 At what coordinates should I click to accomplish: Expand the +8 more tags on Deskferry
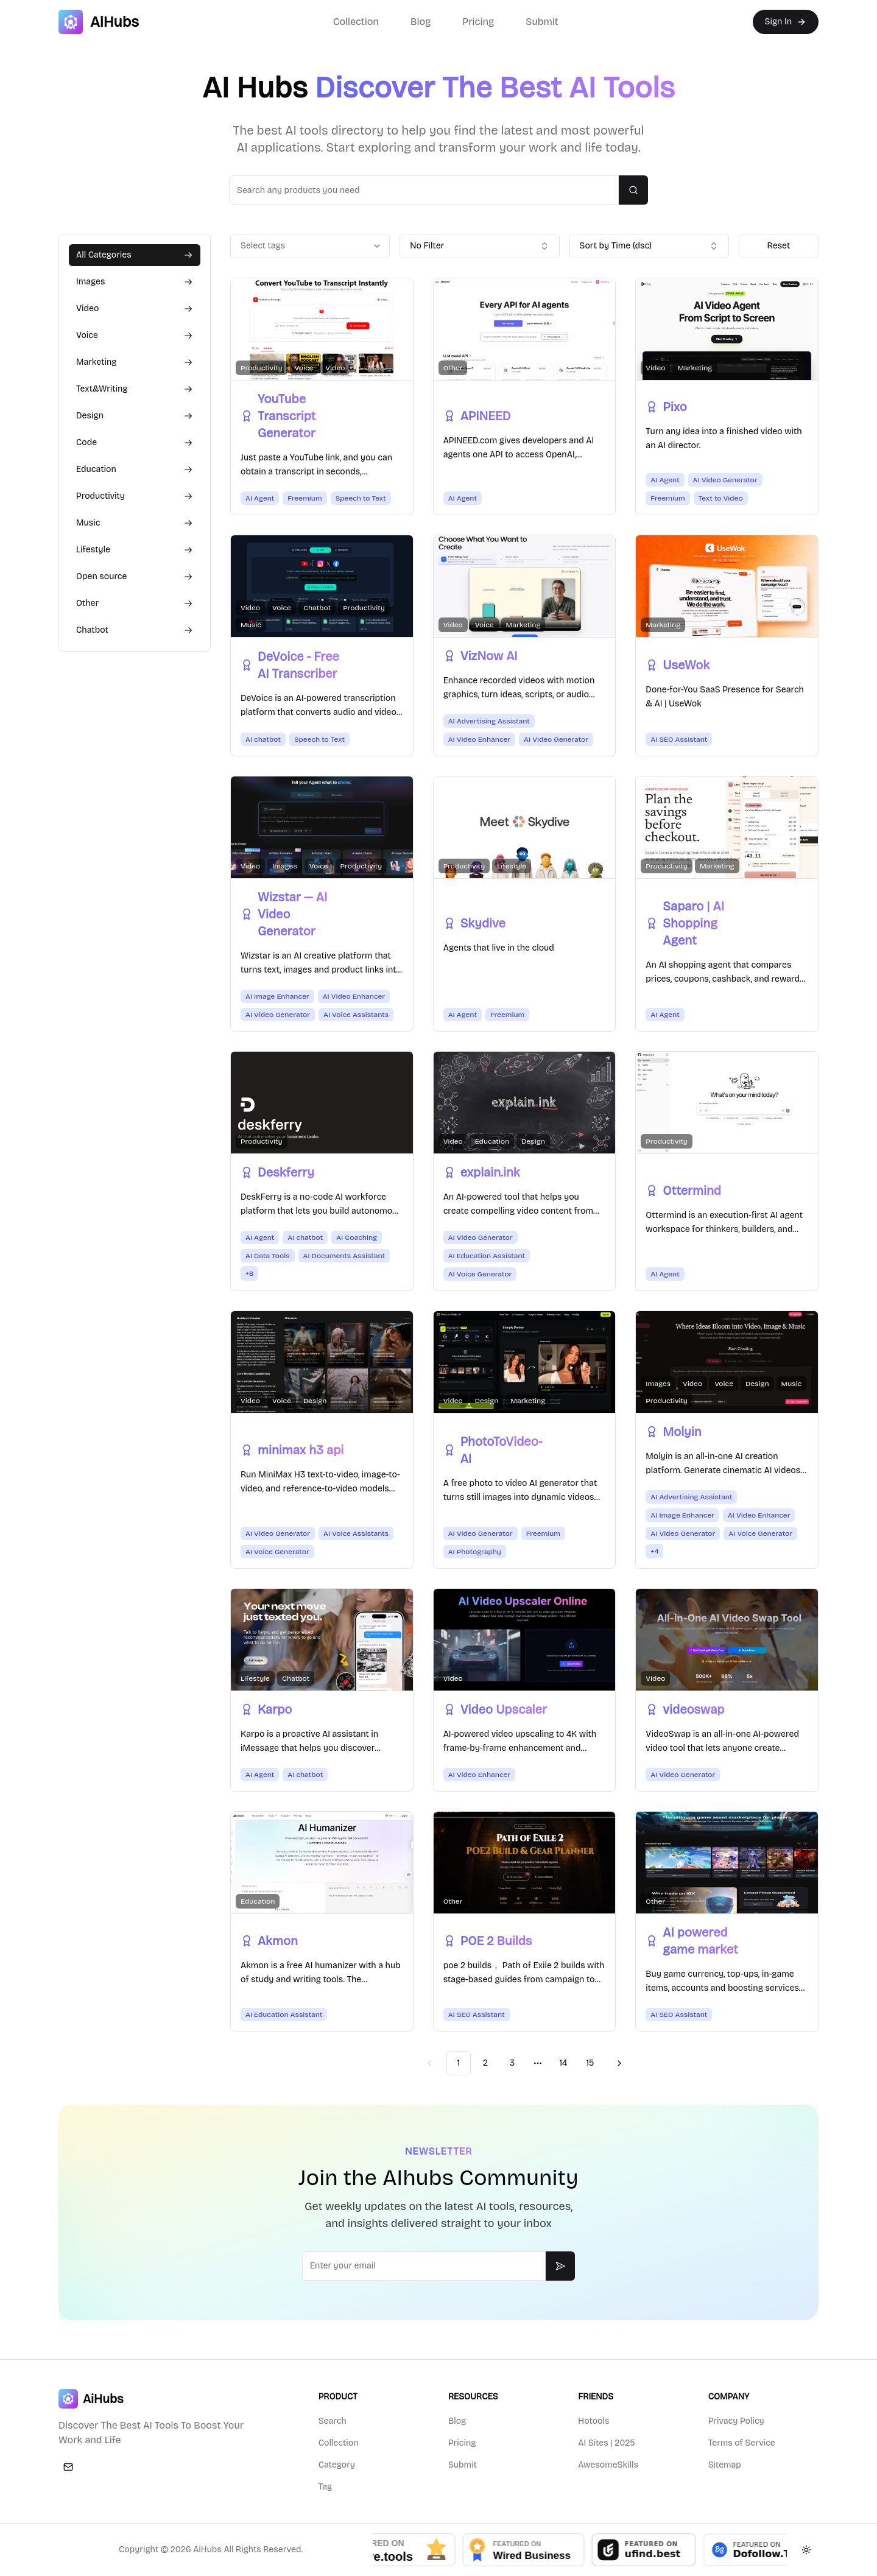pyautogui.click(x=249, y=1273)
